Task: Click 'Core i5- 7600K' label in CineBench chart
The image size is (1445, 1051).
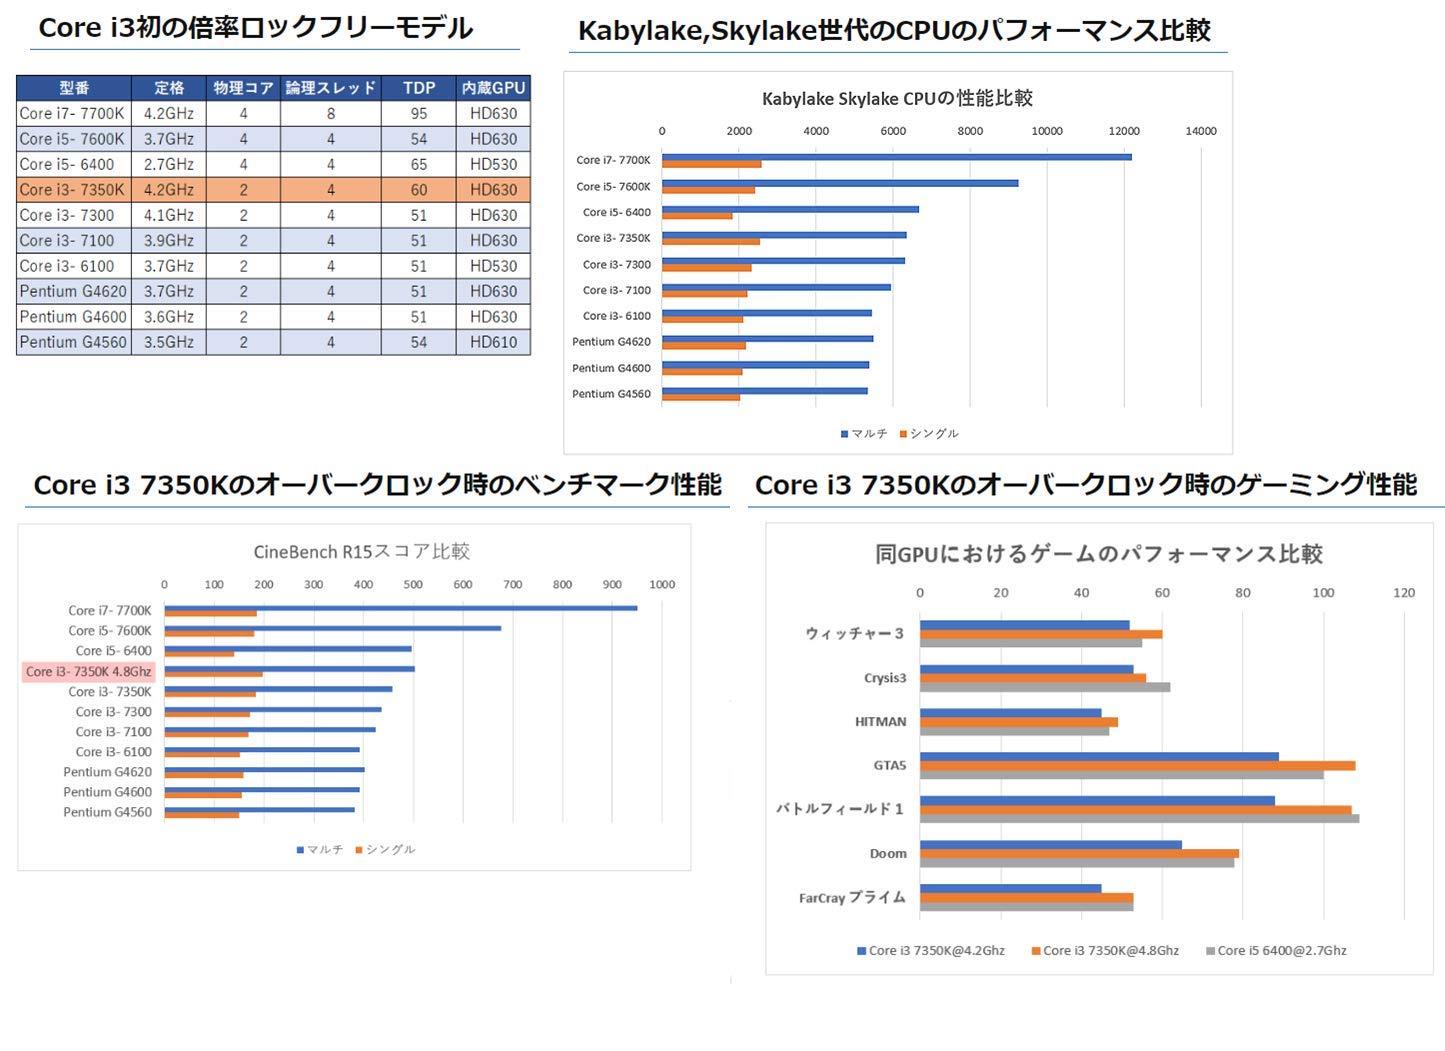Action: [x=110, y=631]
